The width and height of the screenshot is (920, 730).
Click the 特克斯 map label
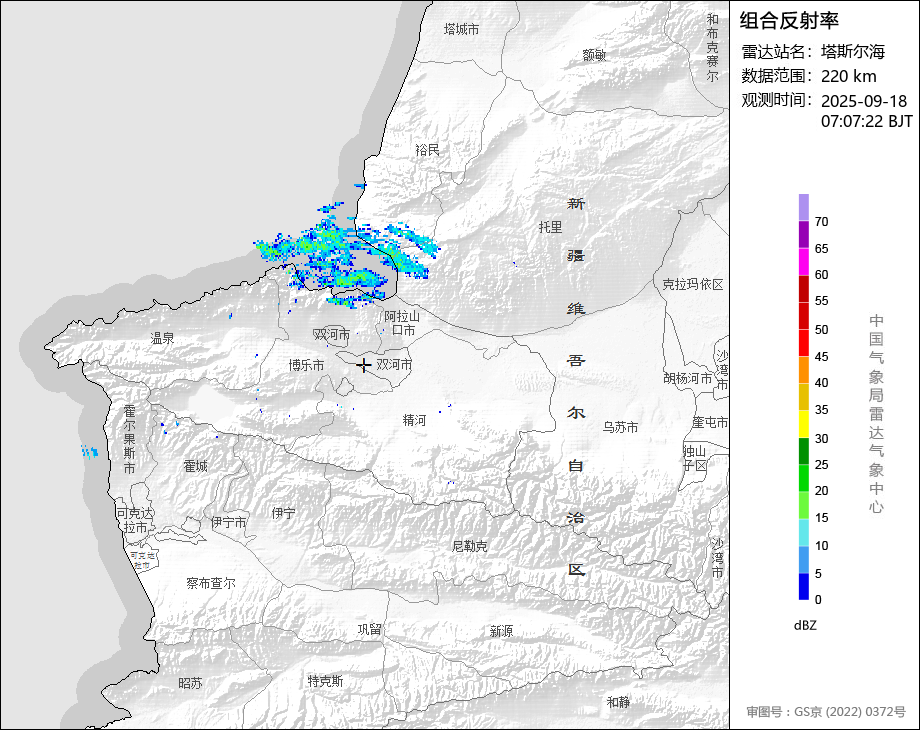[326, 681]
